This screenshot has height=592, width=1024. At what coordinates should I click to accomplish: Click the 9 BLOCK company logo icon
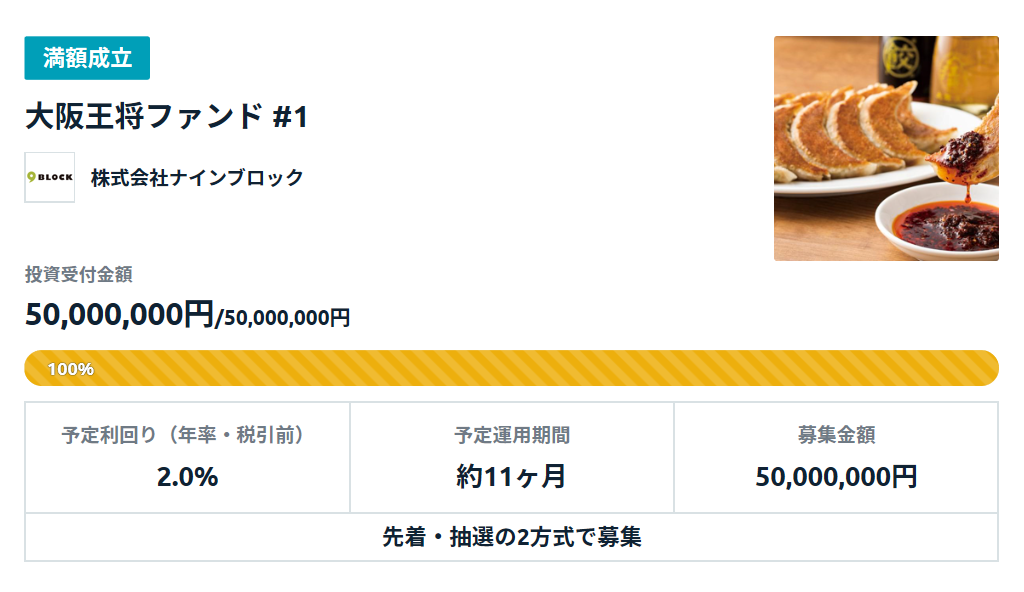50,177
